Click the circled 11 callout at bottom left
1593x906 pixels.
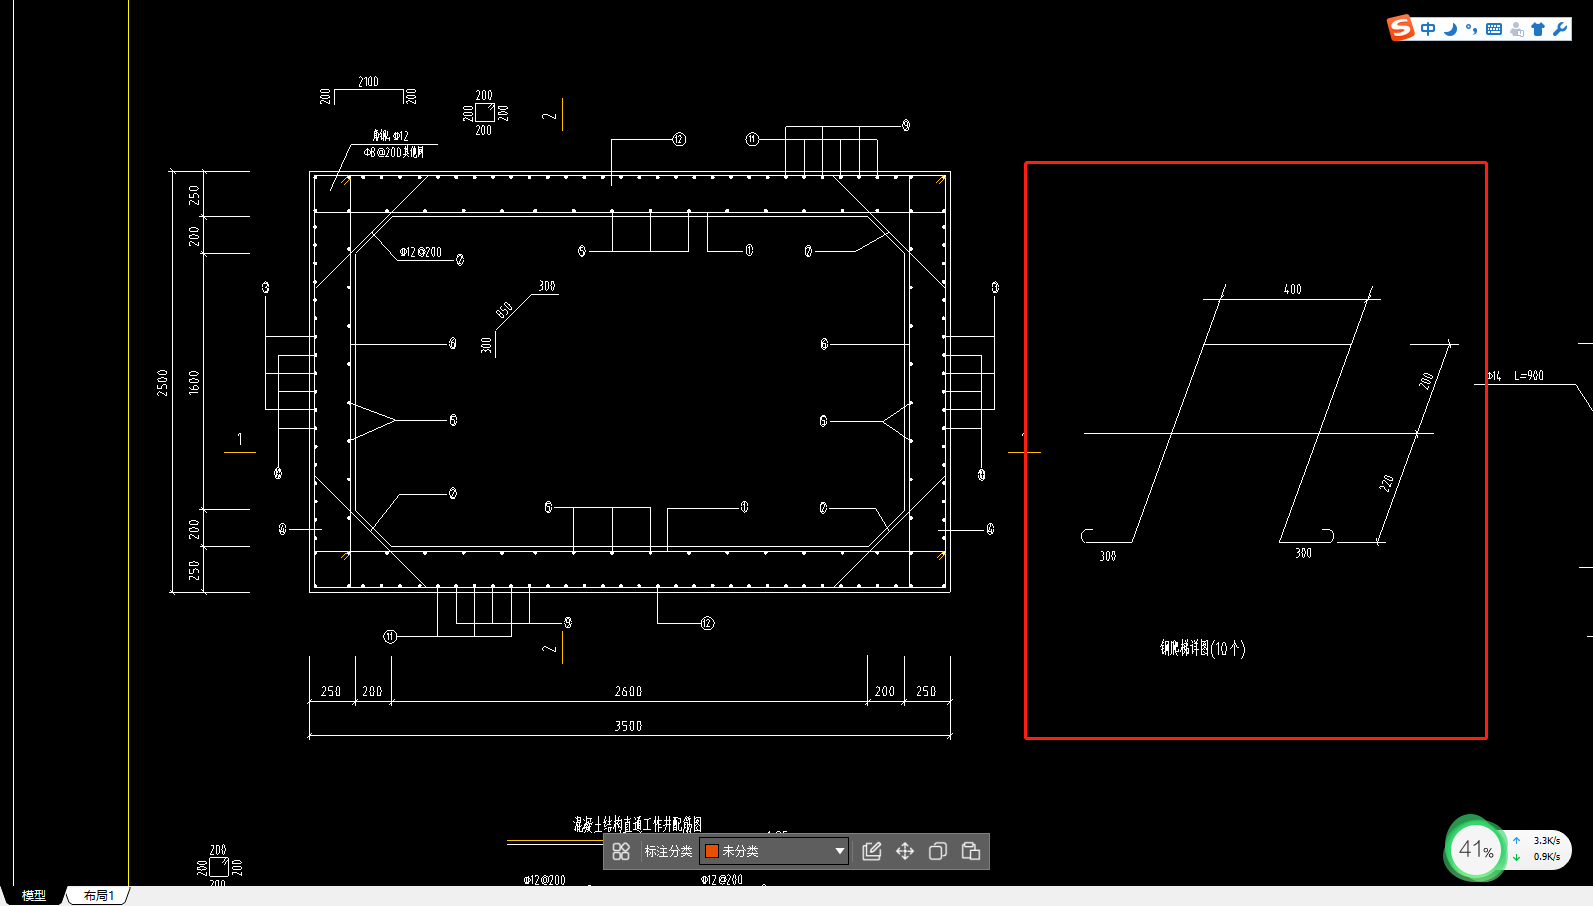pos(390,636)
